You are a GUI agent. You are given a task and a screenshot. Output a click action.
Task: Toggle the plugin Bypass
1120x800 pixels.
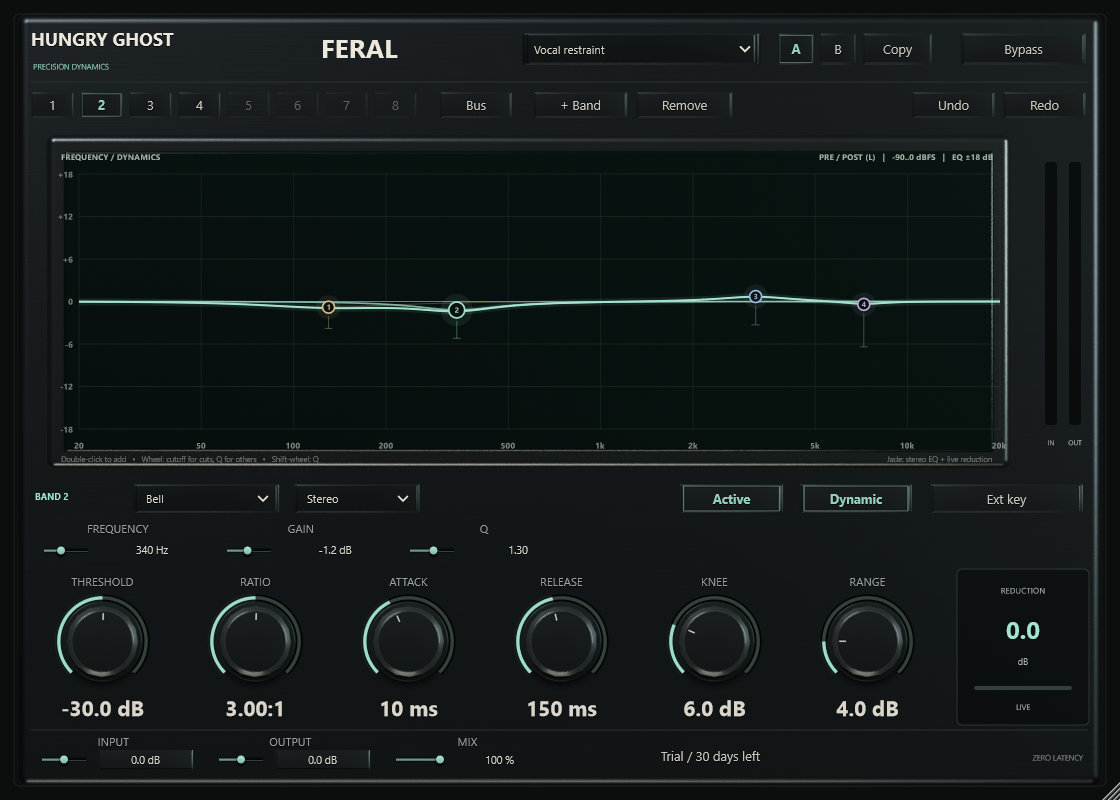[x=1023, y=49]
